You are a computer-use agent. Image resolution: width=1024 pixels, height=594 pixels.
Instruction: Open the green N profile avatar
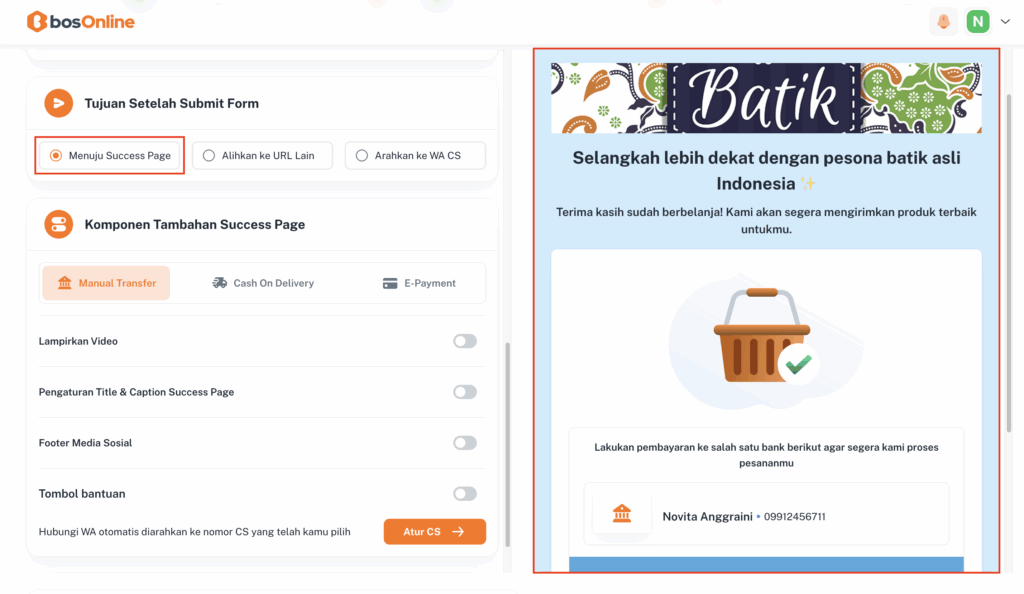977,21
